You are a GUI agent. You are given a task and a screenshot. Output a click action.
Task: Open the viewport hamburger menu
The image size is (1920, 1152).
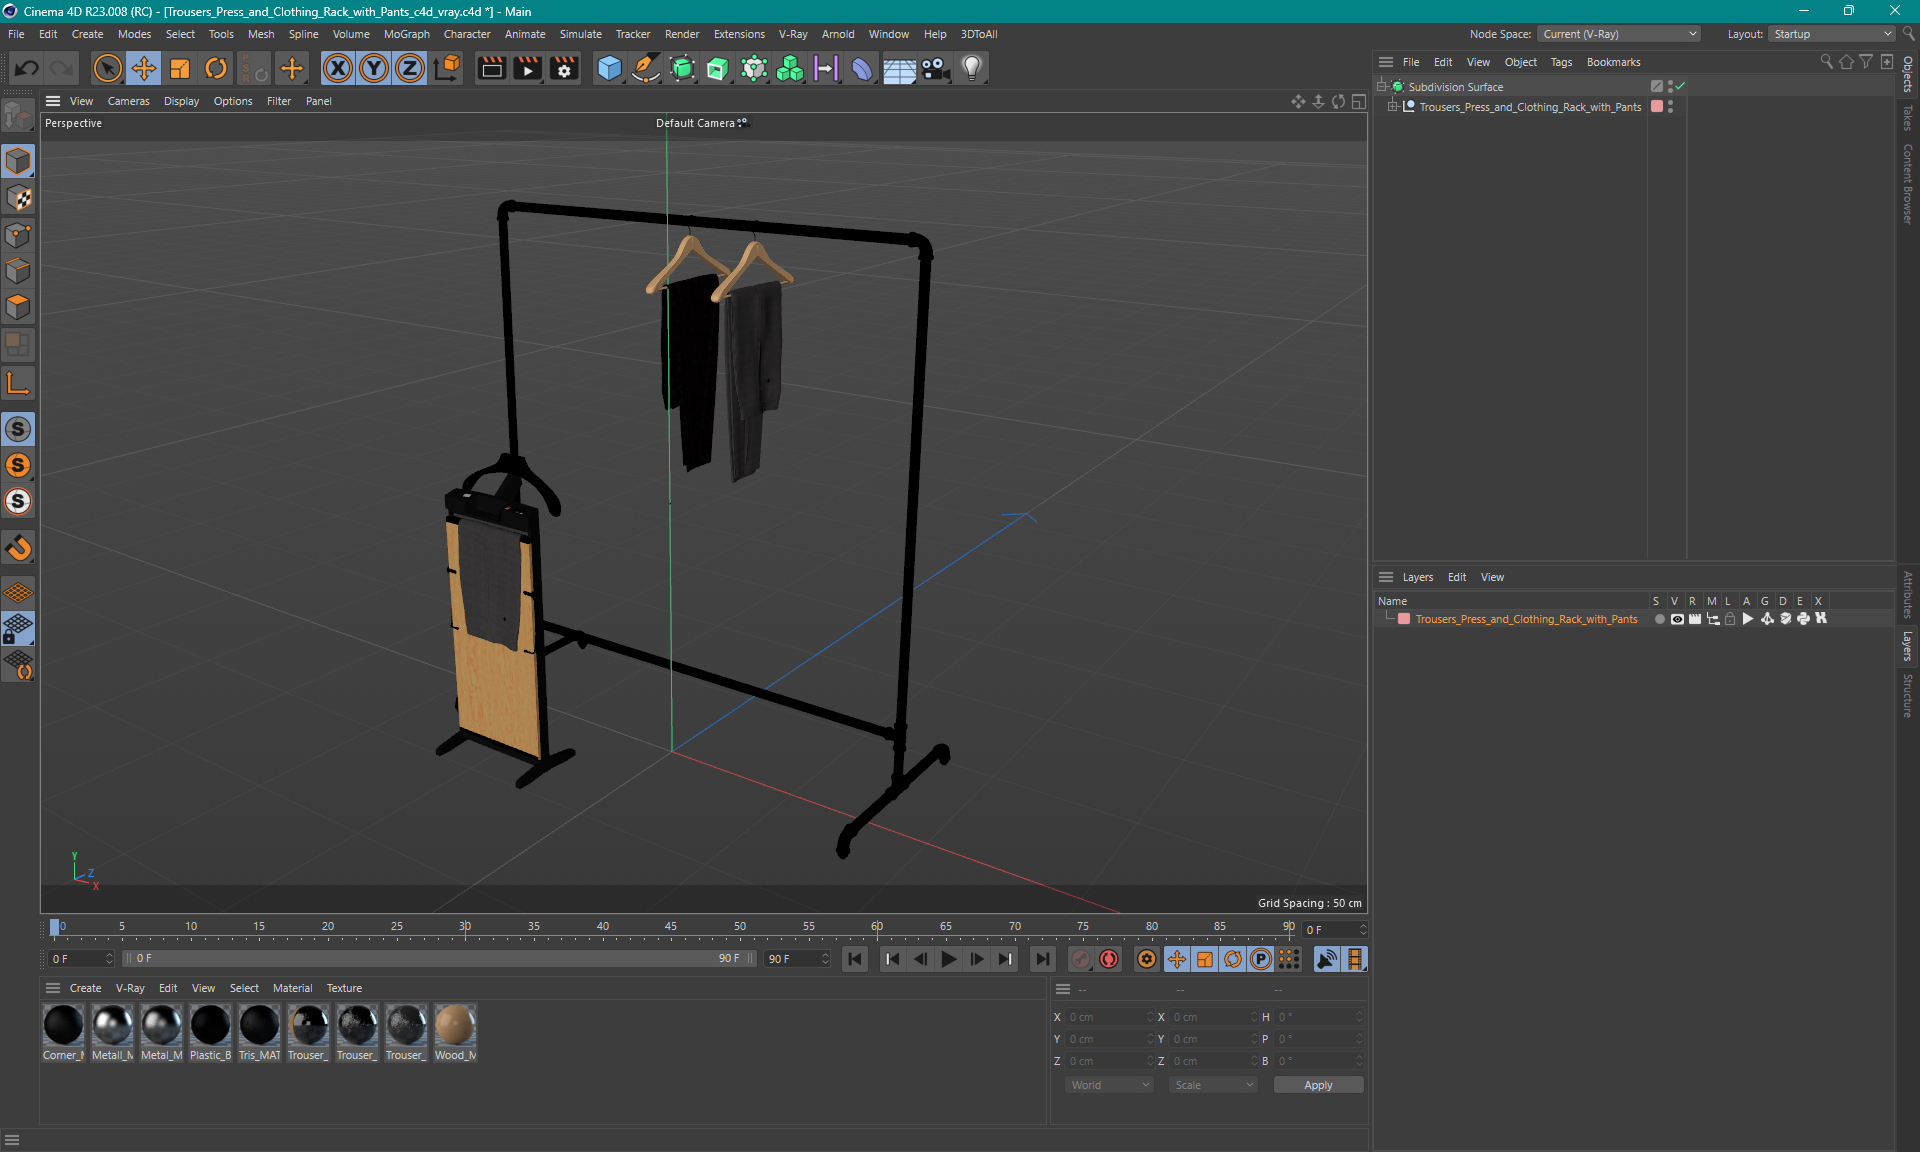(x=53, y=101)
